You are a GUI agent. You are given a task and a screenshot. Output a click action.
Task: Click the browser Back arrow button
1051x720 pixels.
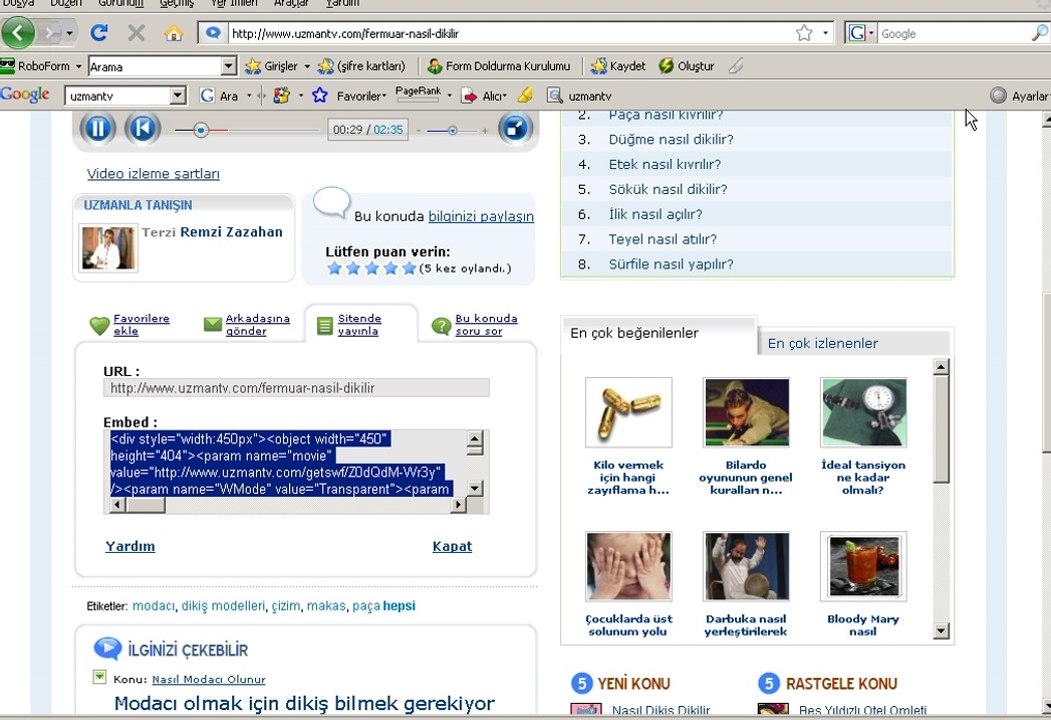click(x=18, y=33)
